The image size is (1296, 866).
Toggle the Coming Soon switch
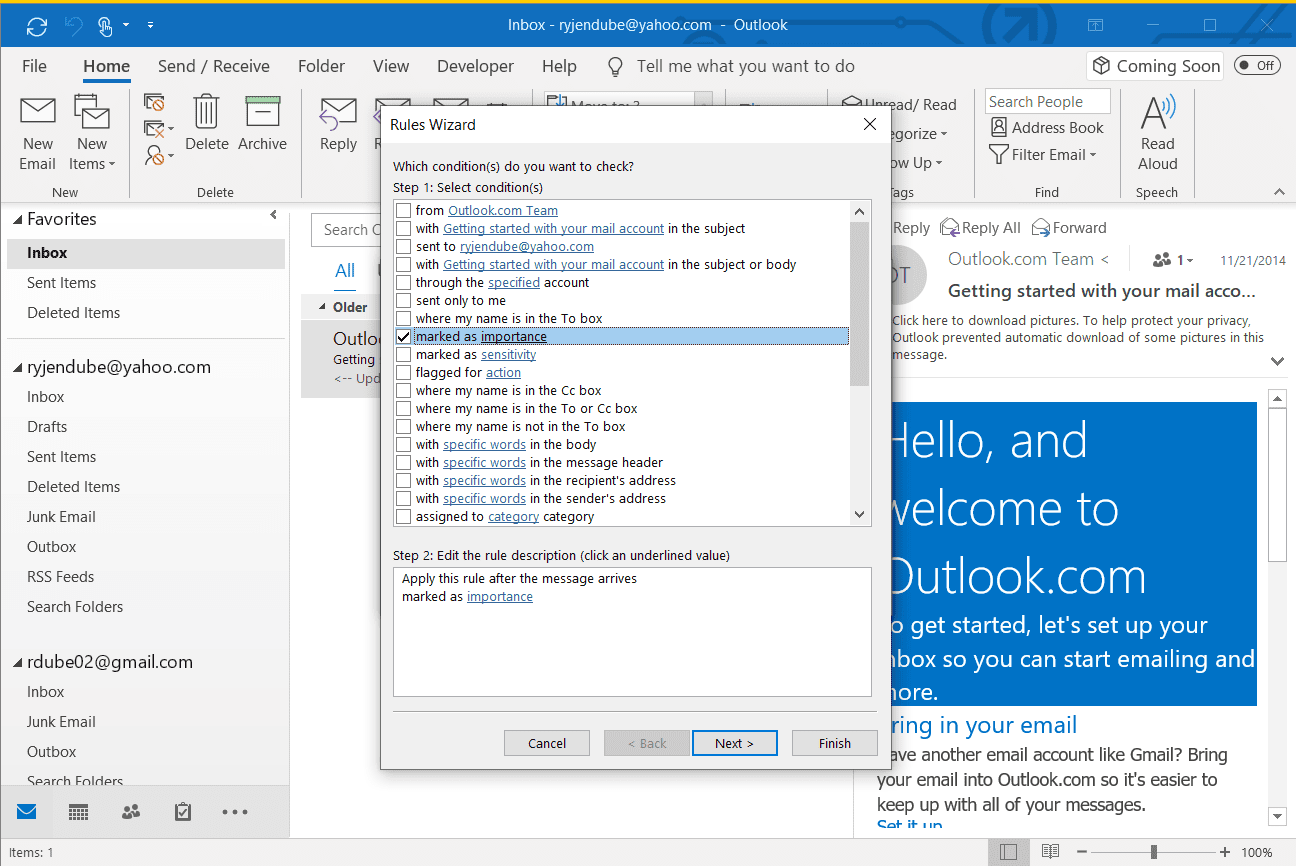coord(1257,66)
